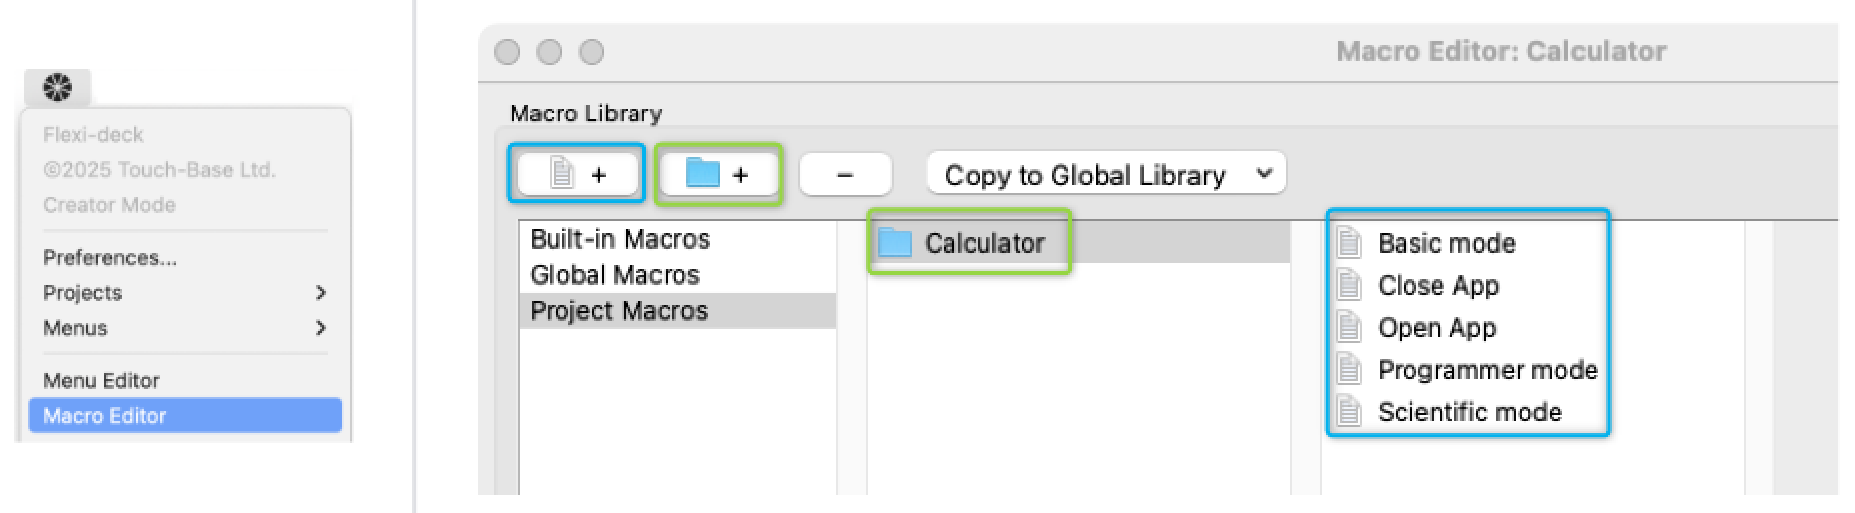Select the Programmer mode macro
This screenshot has height=513, width=1855.
pyautogui.click(x=1487, y=370)
